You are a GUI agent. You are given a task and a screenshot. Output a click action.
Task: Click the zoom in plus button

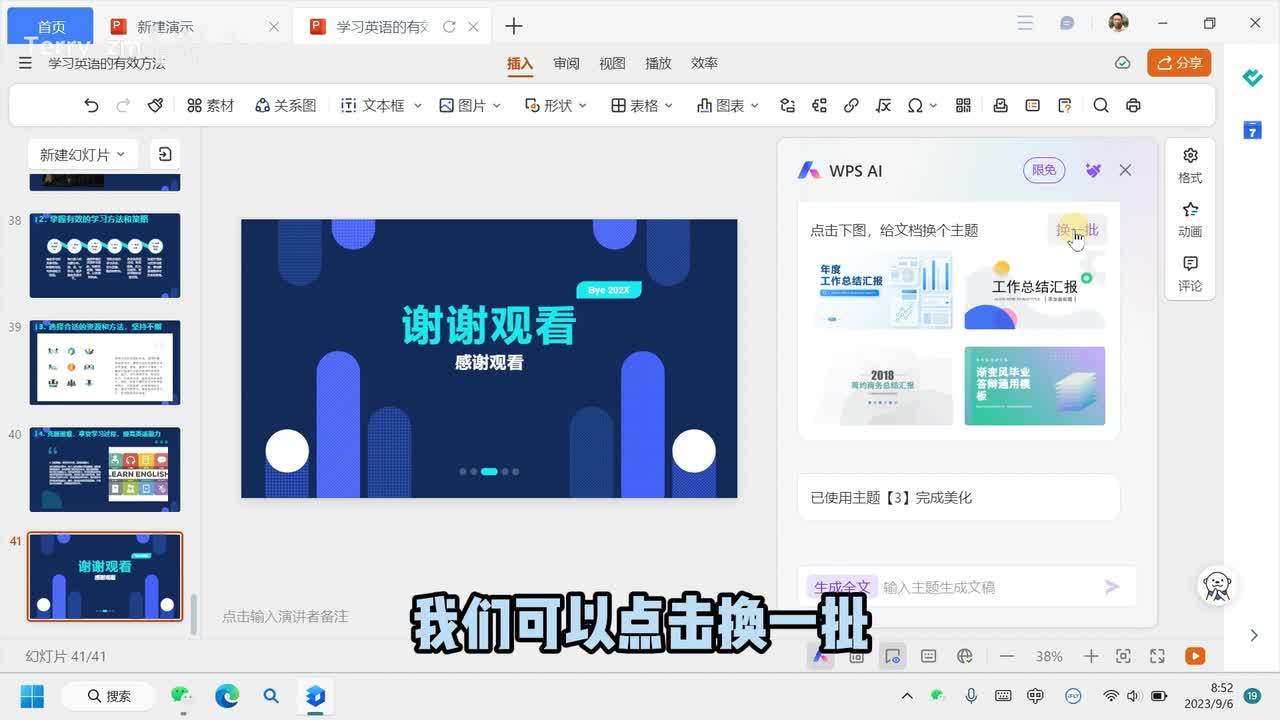pos(1091,656)
